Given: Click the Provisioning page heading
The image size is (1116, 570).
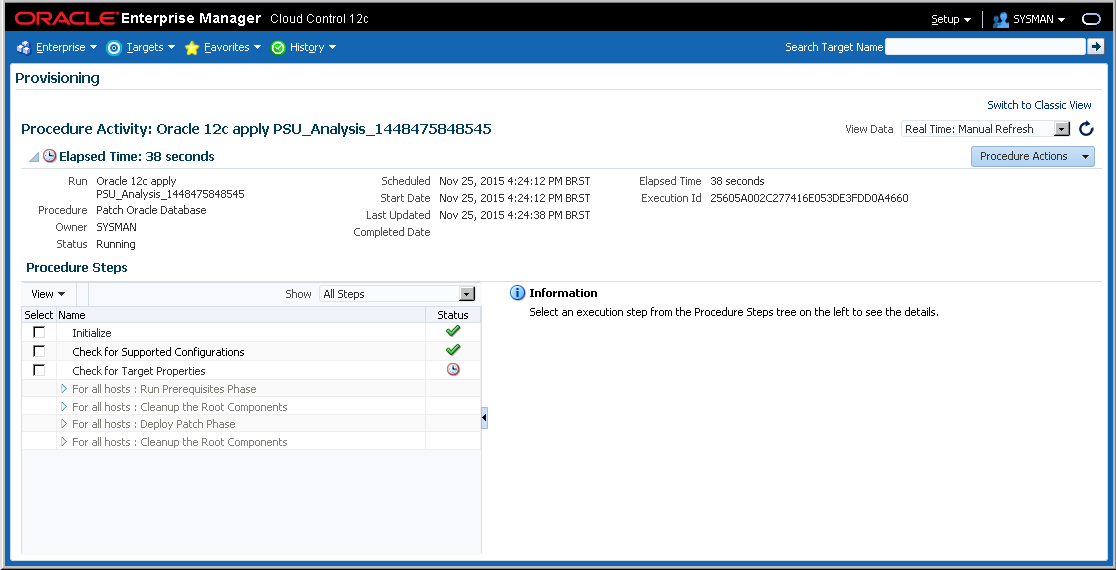Looking at the screenshot, I should pos(58,78).
